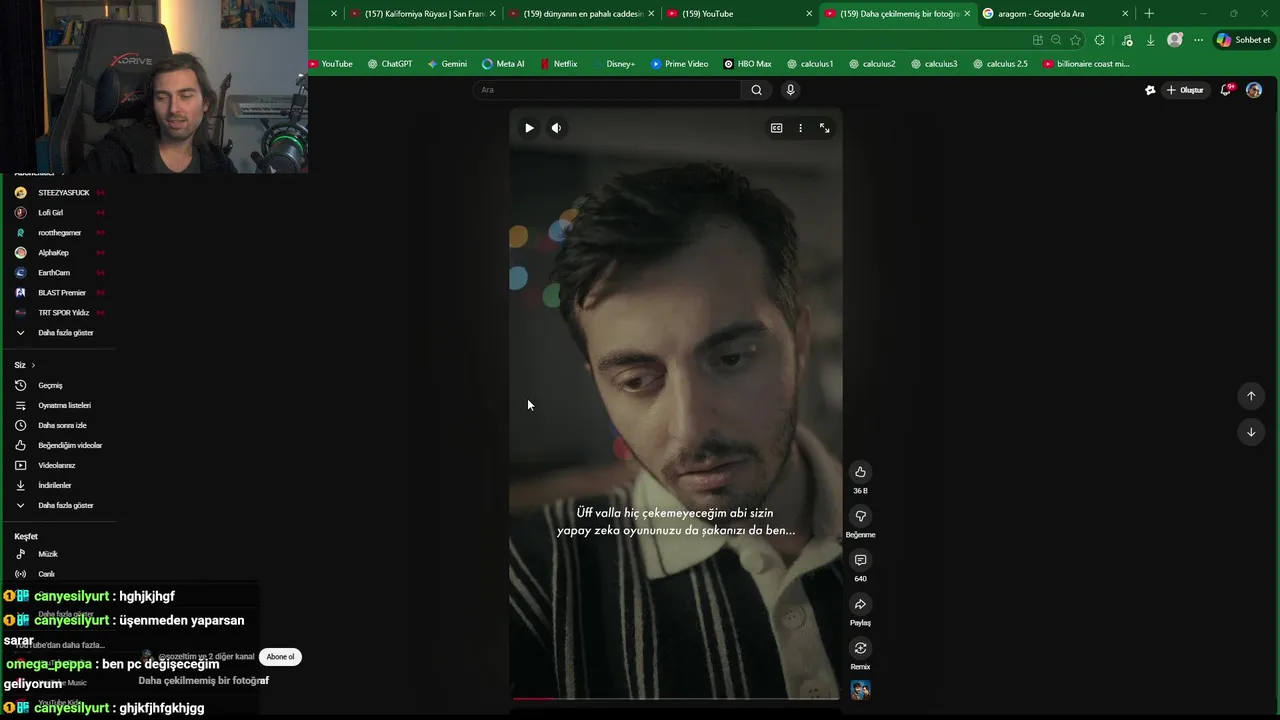Start voice search with the microphone
This screenshot has height=720, width=1280.
790,90
